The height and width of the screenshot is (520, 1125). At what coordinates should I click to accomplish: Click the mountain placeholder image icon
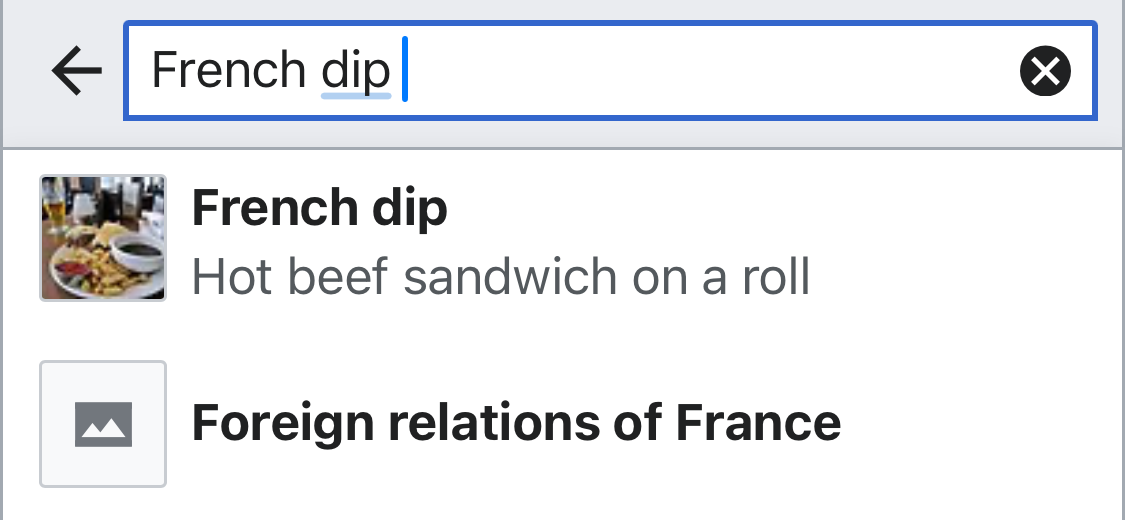click(103, 424)
